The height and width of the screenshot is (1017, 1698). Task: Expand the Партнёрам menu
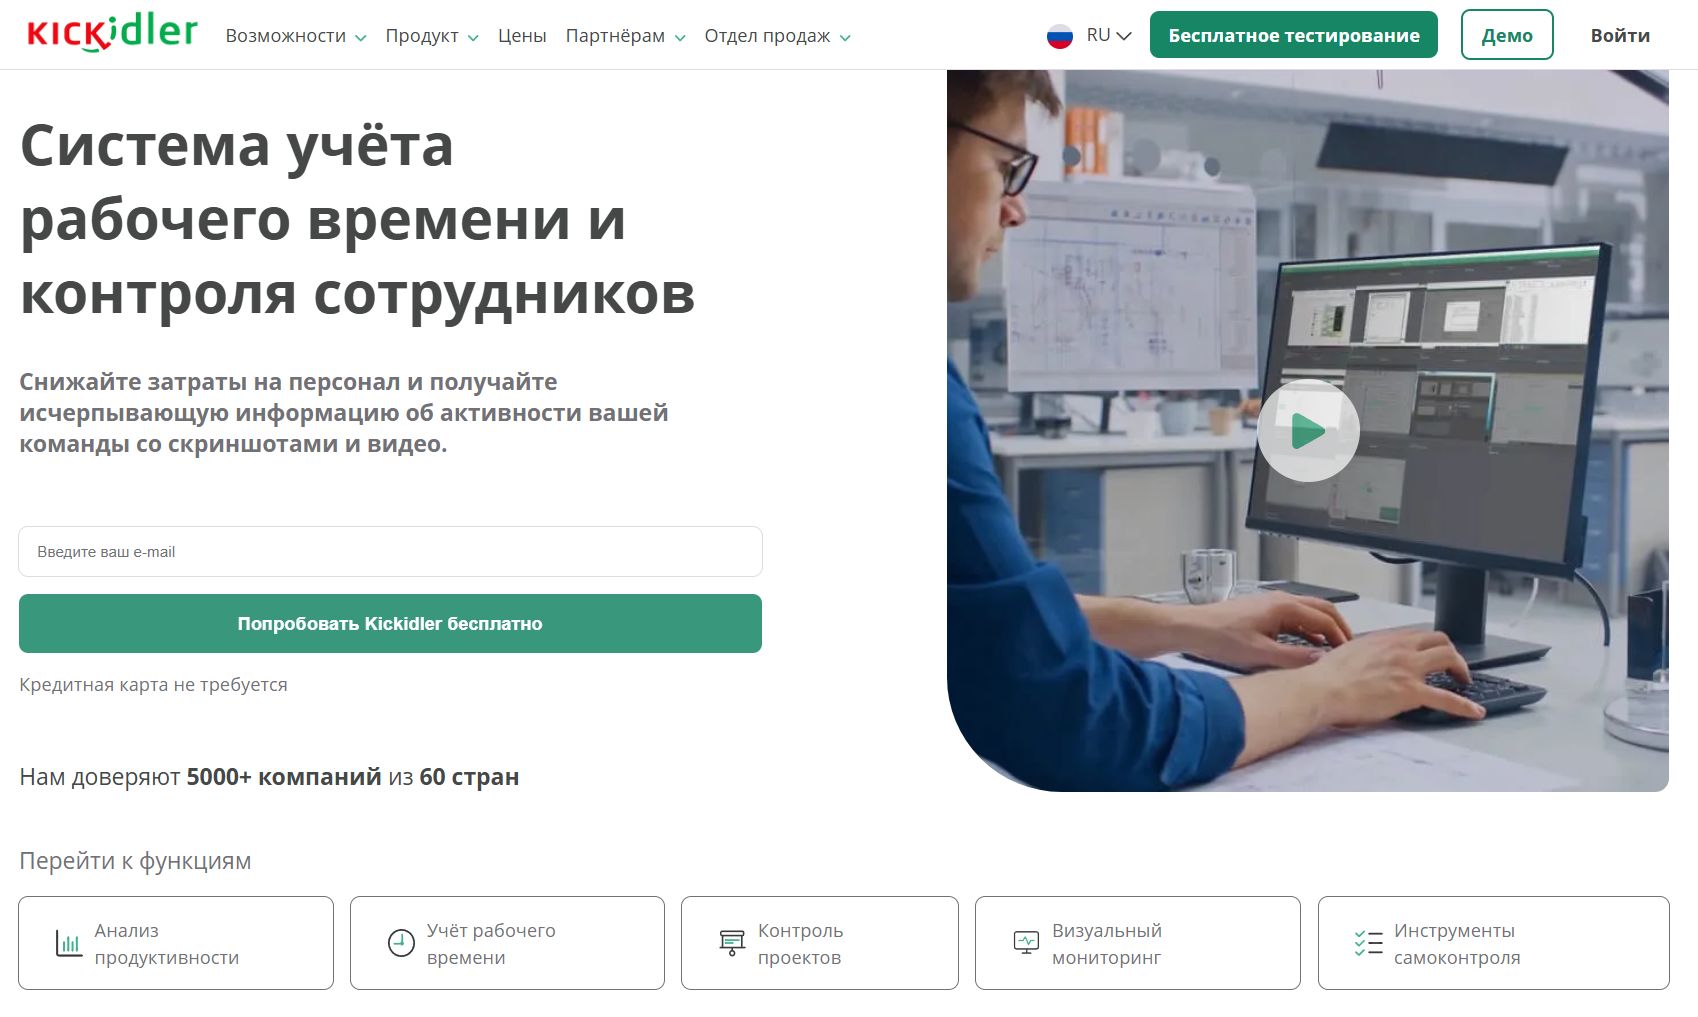point(626,36)
